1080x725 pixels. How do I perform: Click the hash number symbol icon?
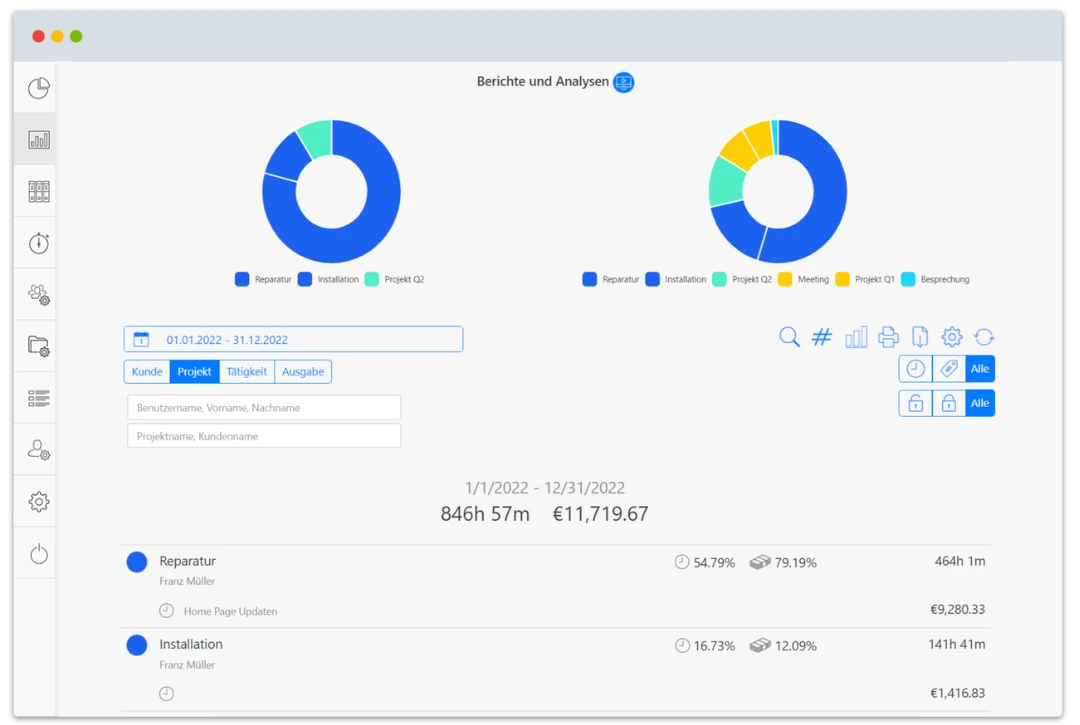[x=821, y=337]
